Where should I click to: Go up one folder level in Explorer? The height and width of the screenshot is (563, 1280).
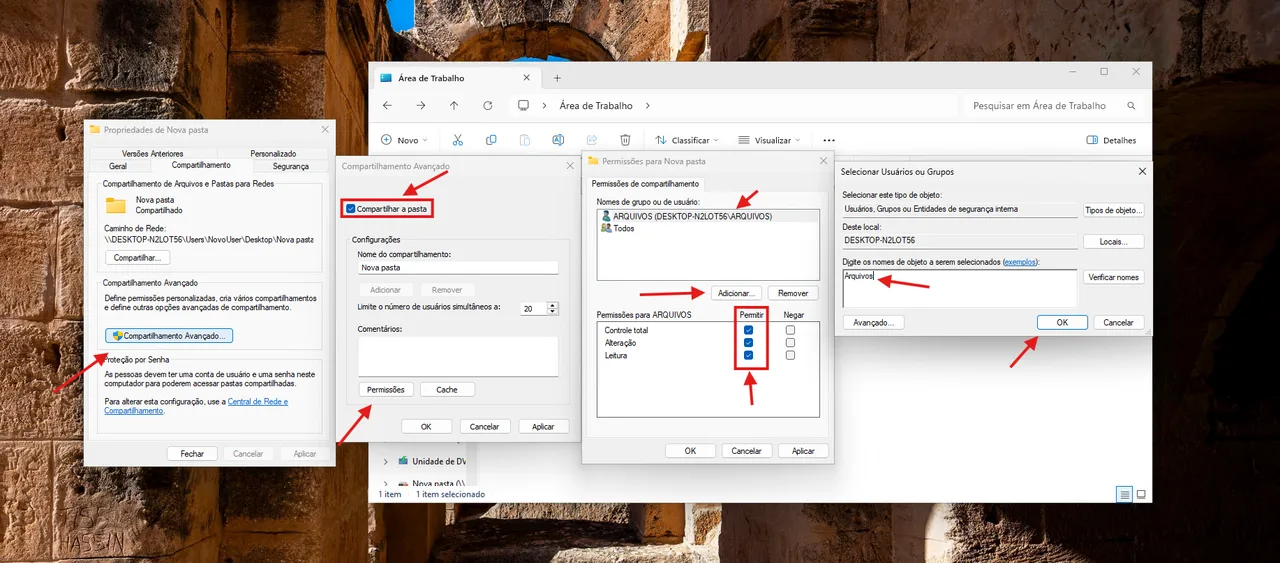(454, 105)
